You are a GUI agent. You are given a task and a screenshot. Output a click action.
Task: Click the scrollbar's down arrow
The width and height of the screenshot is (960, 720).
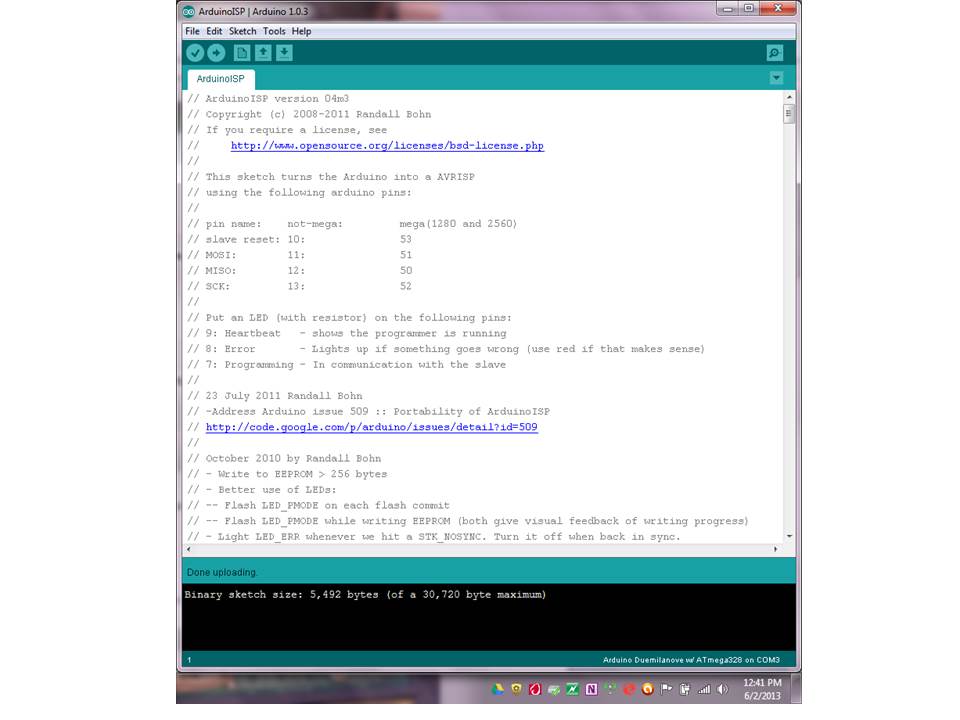[789, 536]
